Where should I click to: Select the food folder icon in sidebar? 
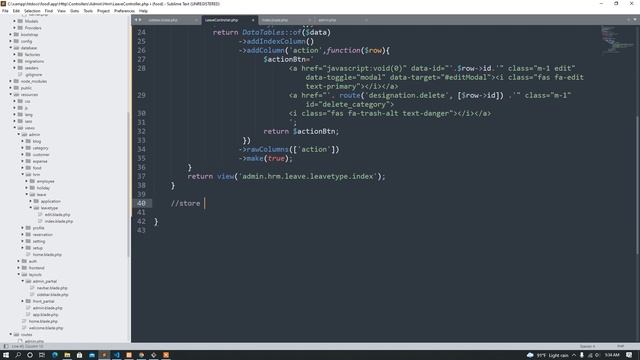[x=28, y=168]
